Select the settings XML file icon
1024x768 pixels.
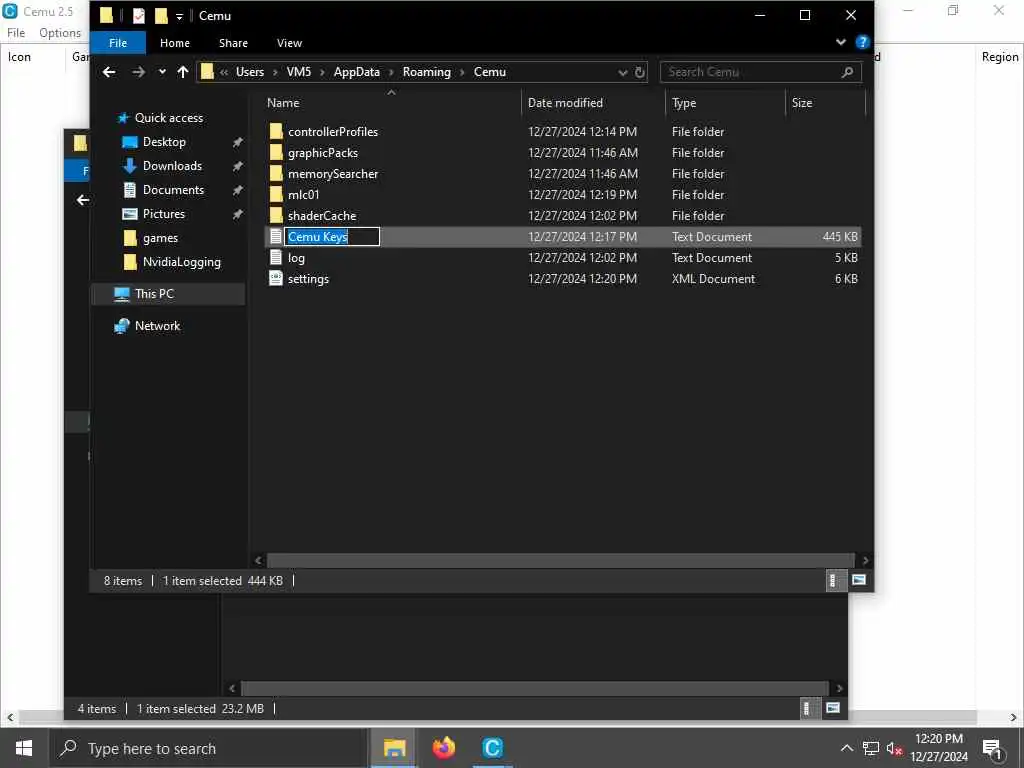pos(276,278)
